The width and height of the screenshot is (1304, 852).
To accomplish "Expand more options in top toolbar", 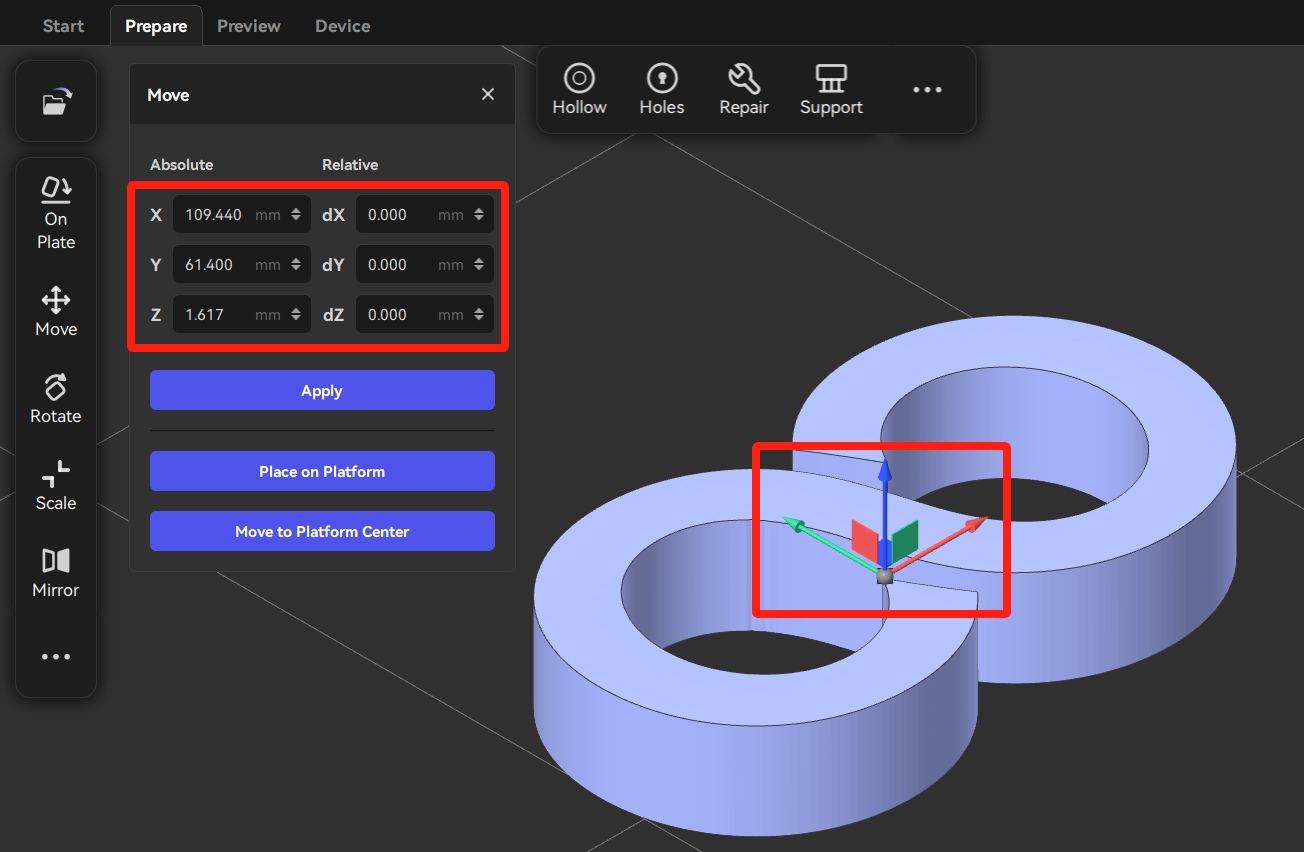I will [x=927, y=90].
